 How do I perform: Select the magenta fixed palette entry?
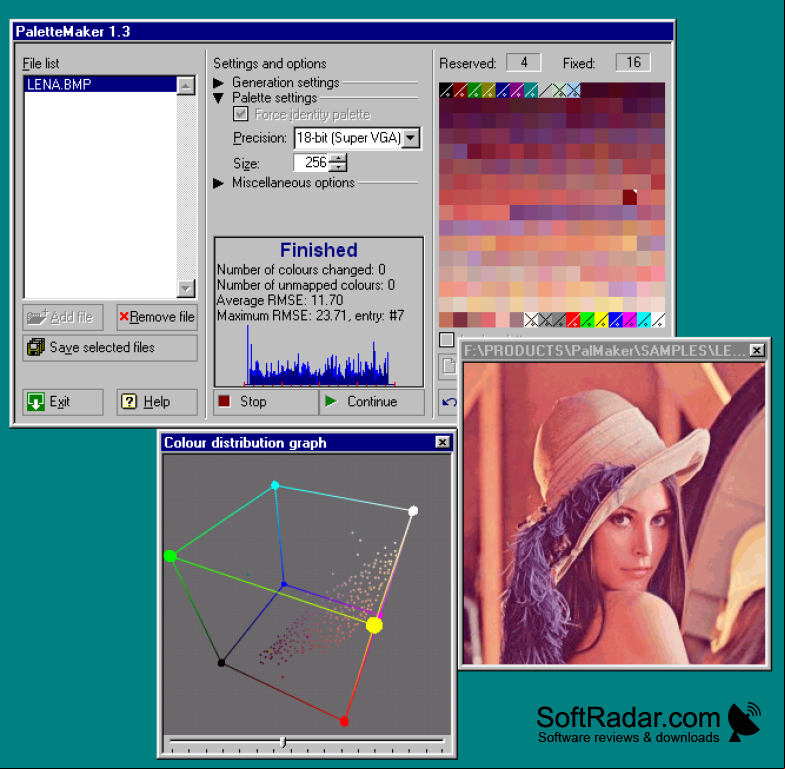pyautogui.click(x=630, y=319)
